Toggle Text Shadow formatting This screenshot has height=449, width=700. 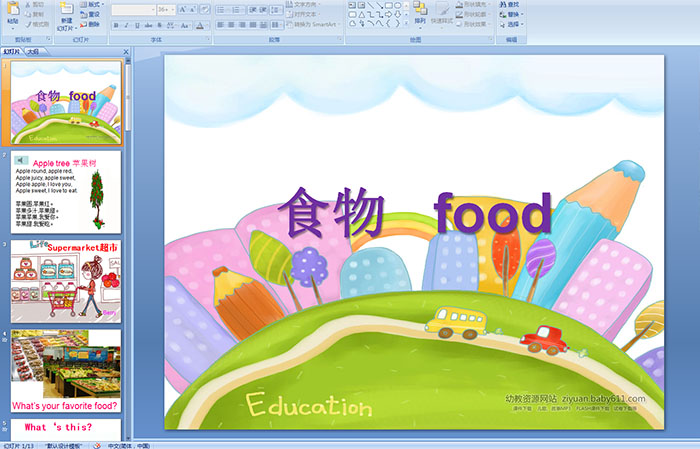click(x=159, y=25)
